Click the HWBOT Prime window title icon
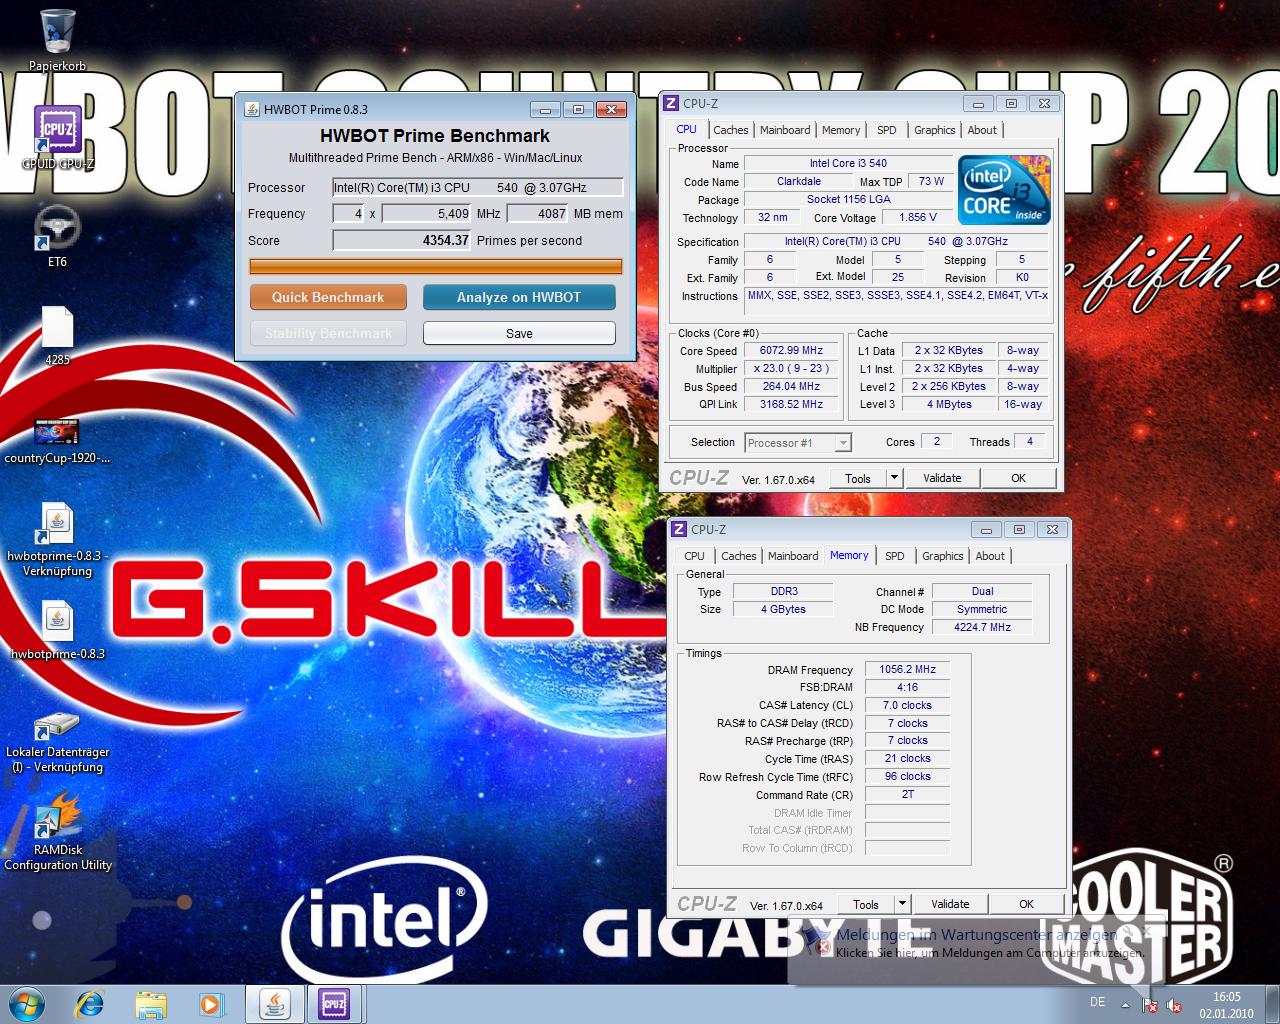1280x1024 pixels. (252, 109)
